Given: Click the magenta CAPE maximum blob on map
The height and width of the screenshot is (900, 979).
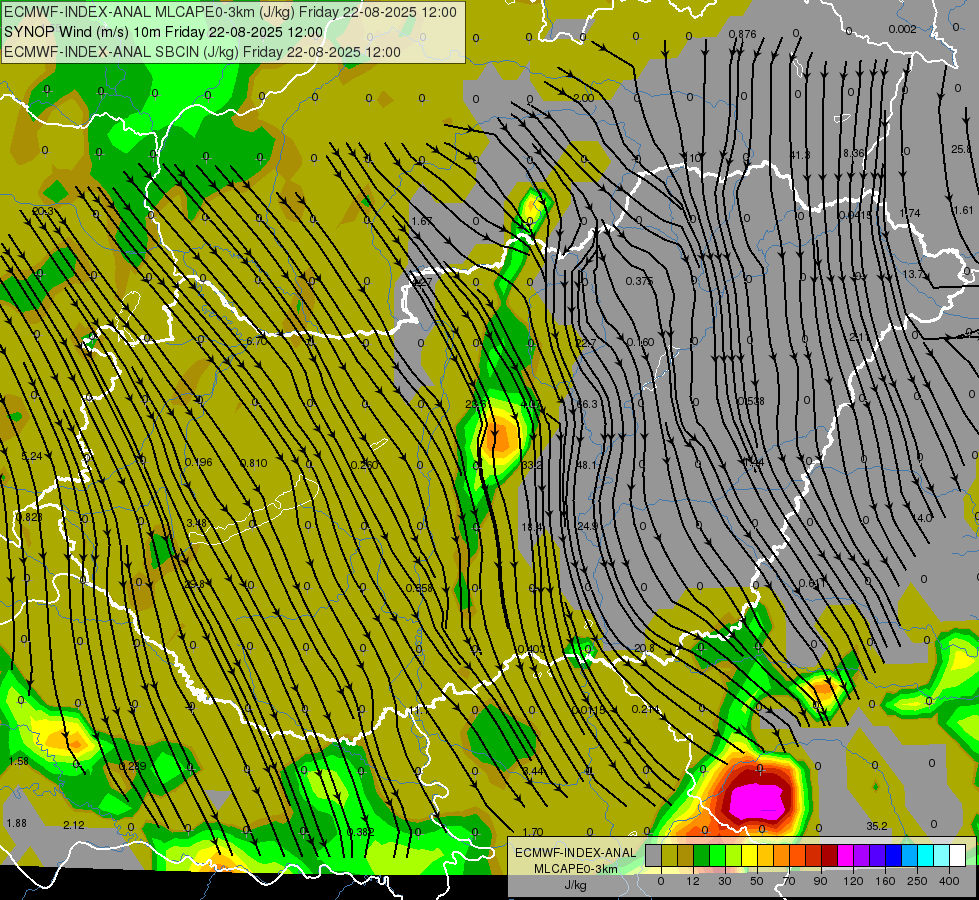Looking at the screenshot, I should (757, 801).
